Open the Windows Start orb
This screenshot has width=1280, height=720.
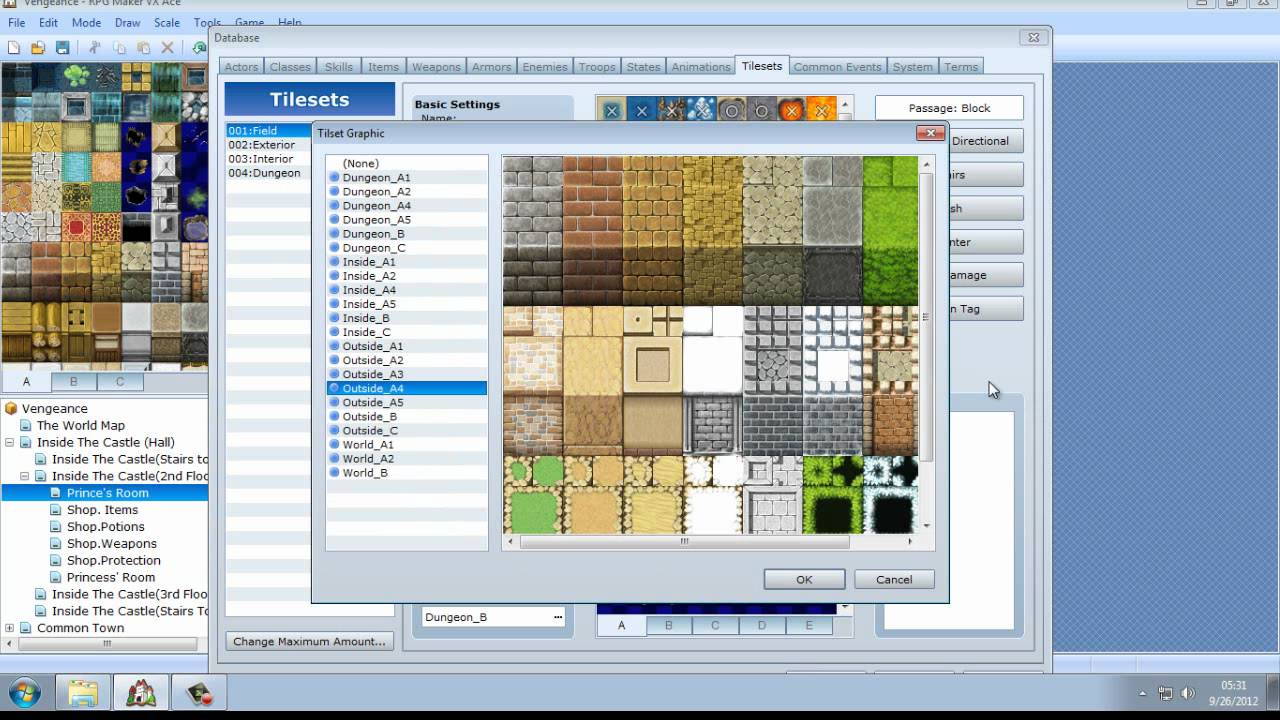pos(24,692)
